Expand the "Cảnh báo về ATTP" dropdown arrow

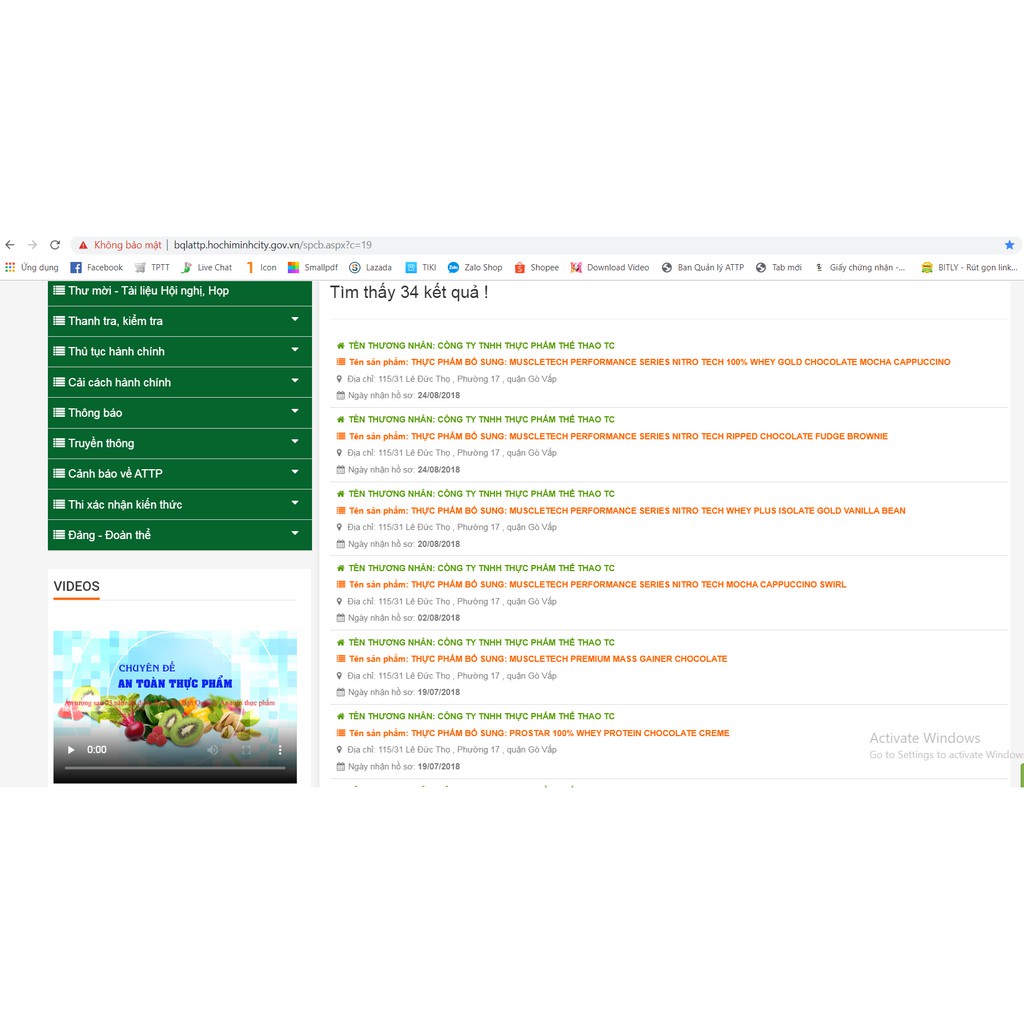(295, 473)
